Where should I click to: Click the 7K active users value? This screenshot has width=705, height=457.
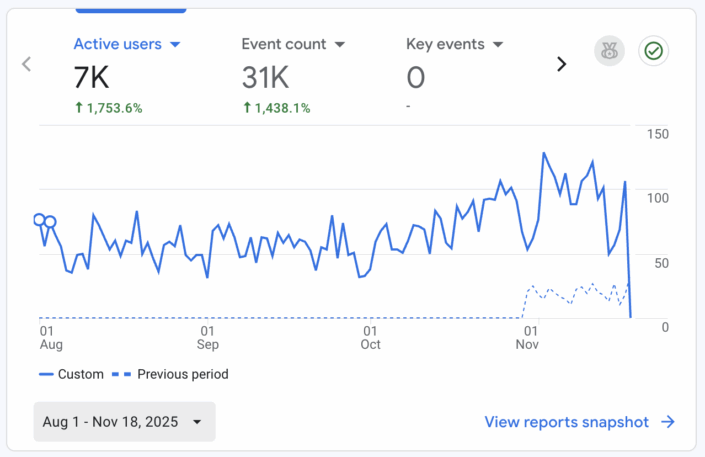(91, 77)
